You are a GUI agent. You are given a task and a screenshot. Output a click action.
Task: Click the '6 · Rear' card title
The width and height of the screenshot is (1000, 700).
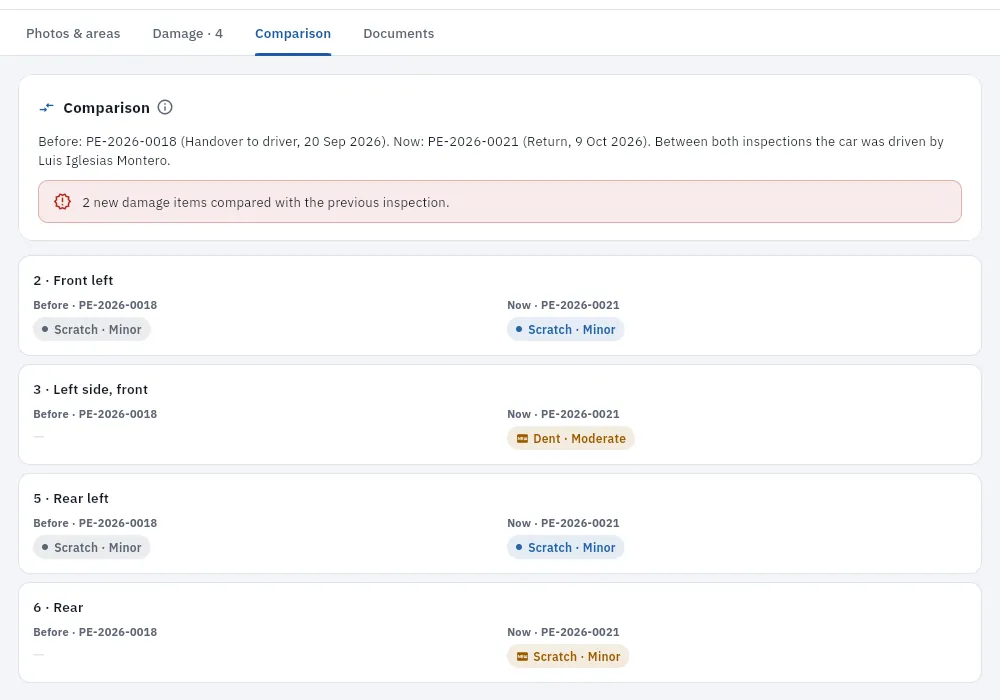click(x=59, y=608)
